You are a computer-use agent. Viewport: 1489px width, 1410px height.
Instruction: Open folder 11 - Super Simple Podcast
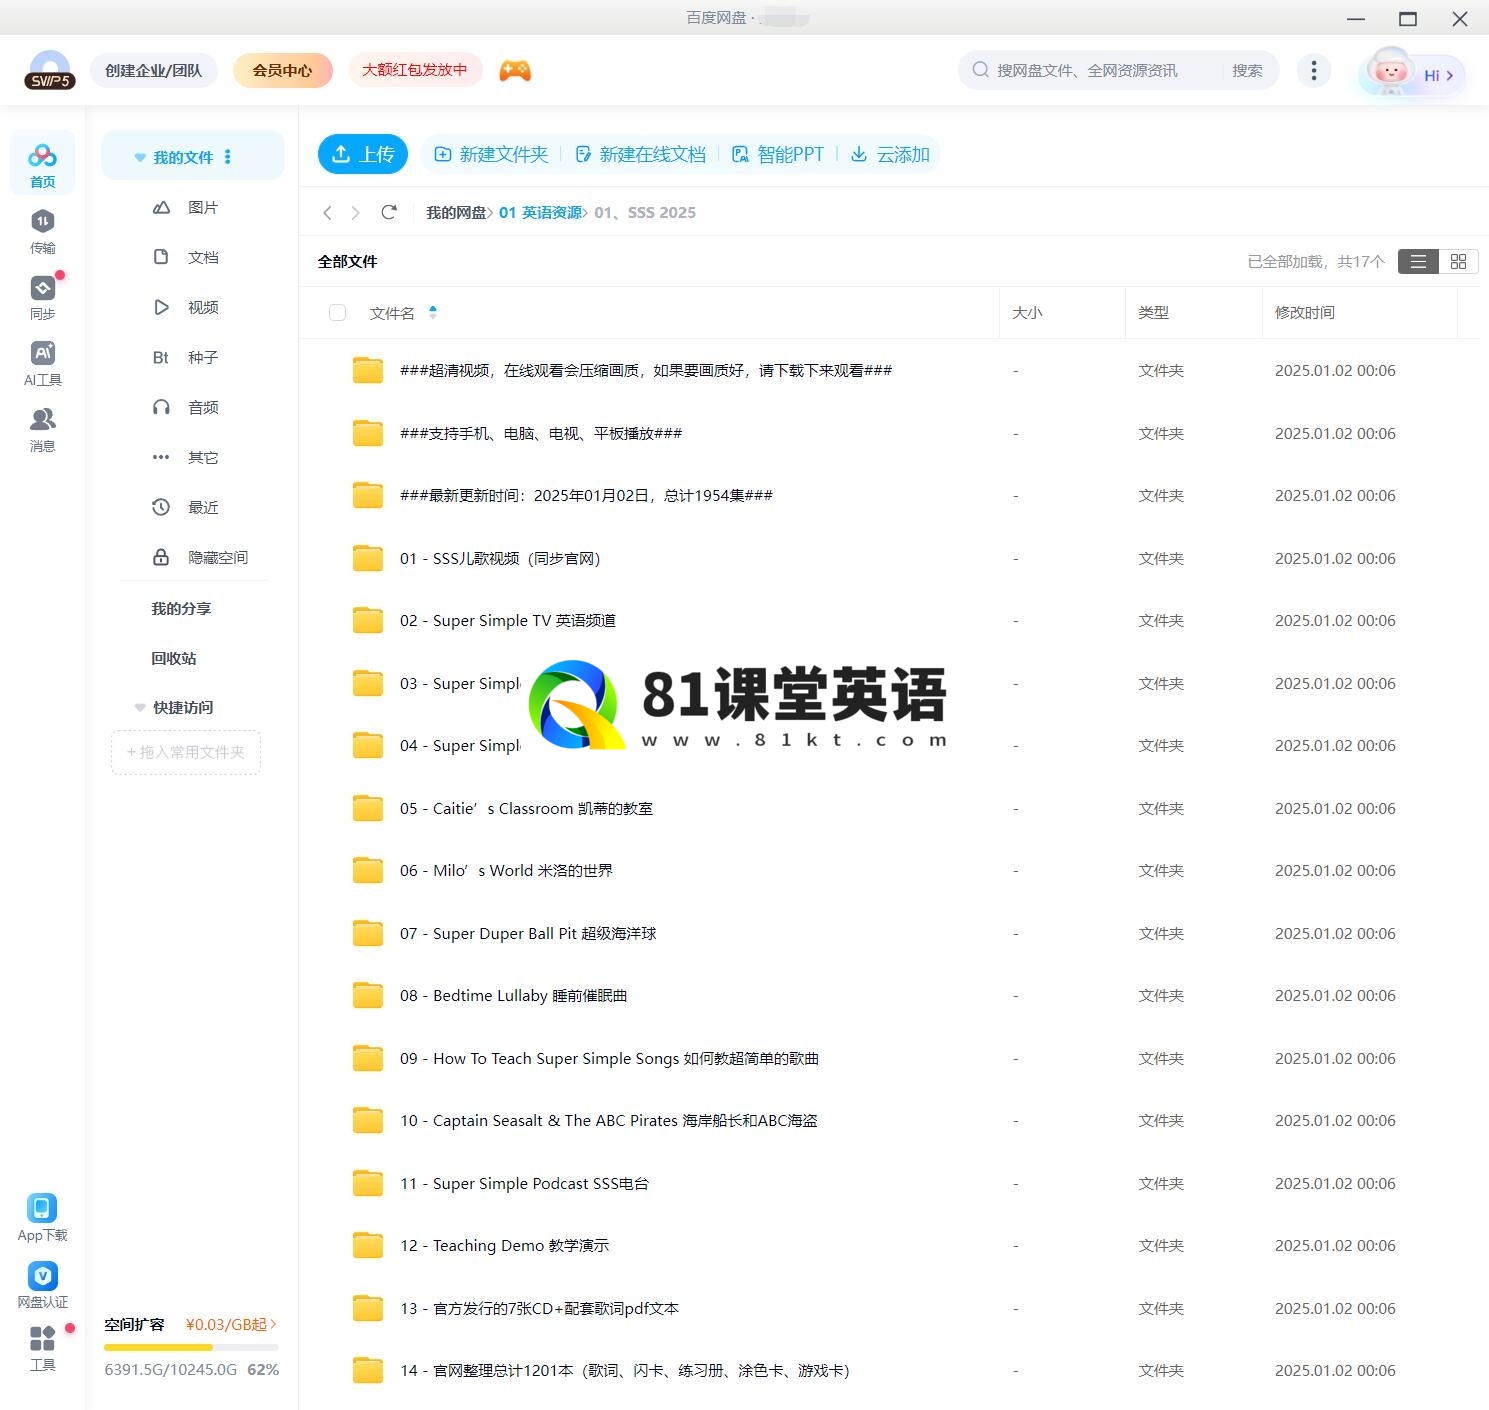524,1184
